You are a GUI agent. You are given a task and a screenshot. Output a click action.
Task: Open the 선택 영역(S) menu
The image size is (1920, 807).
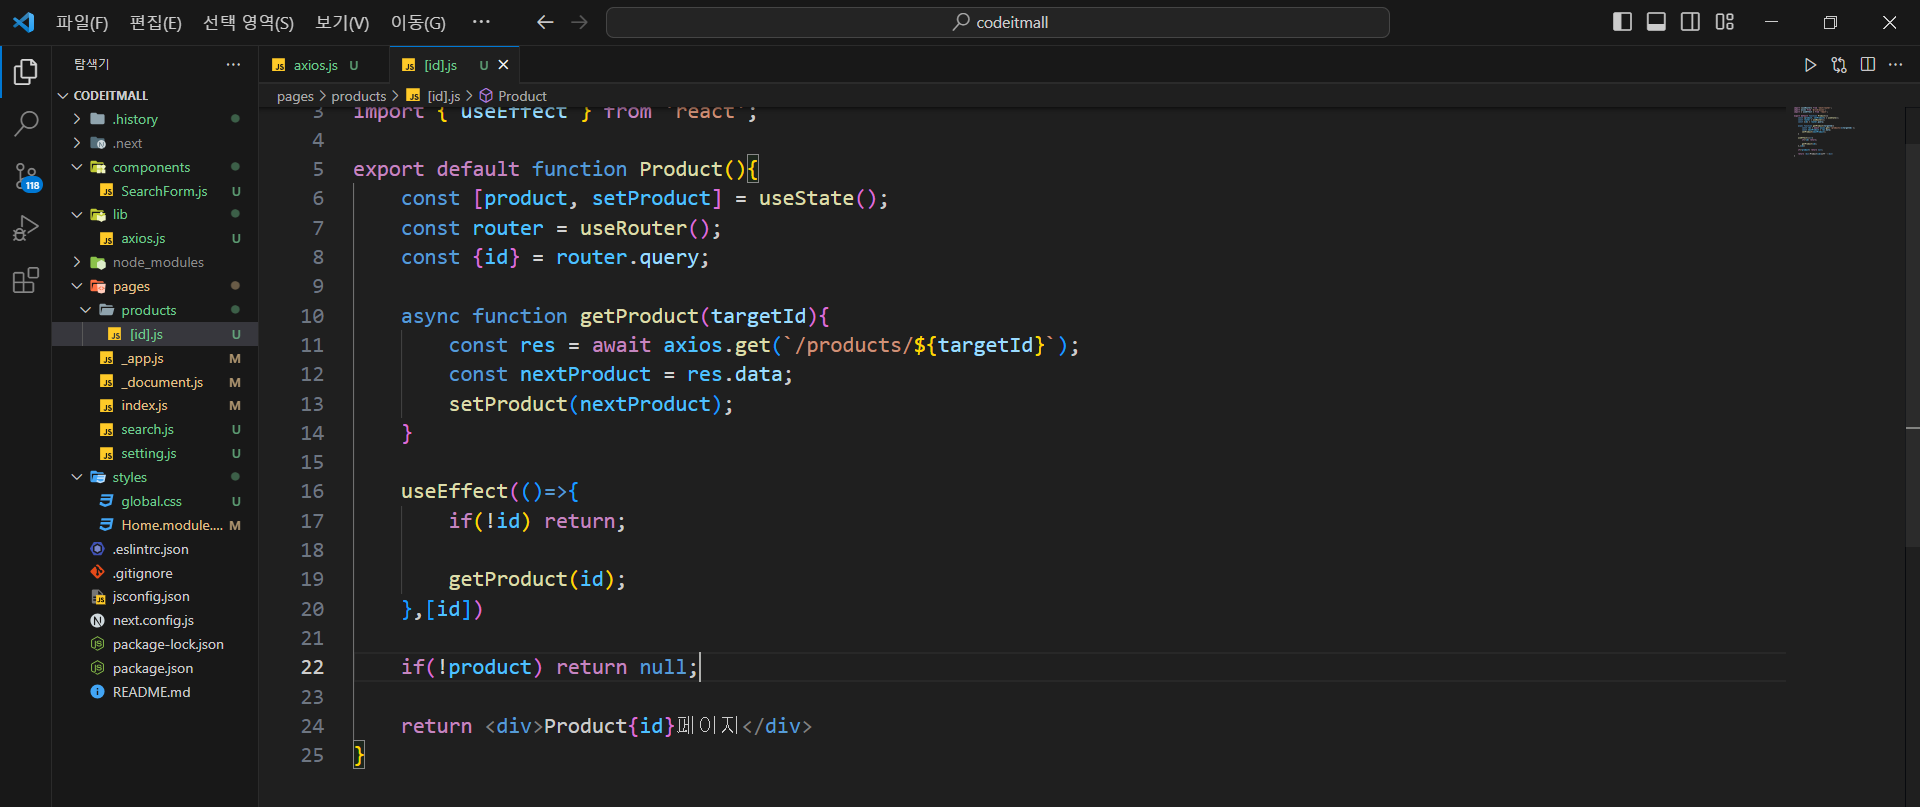[248, 22]
